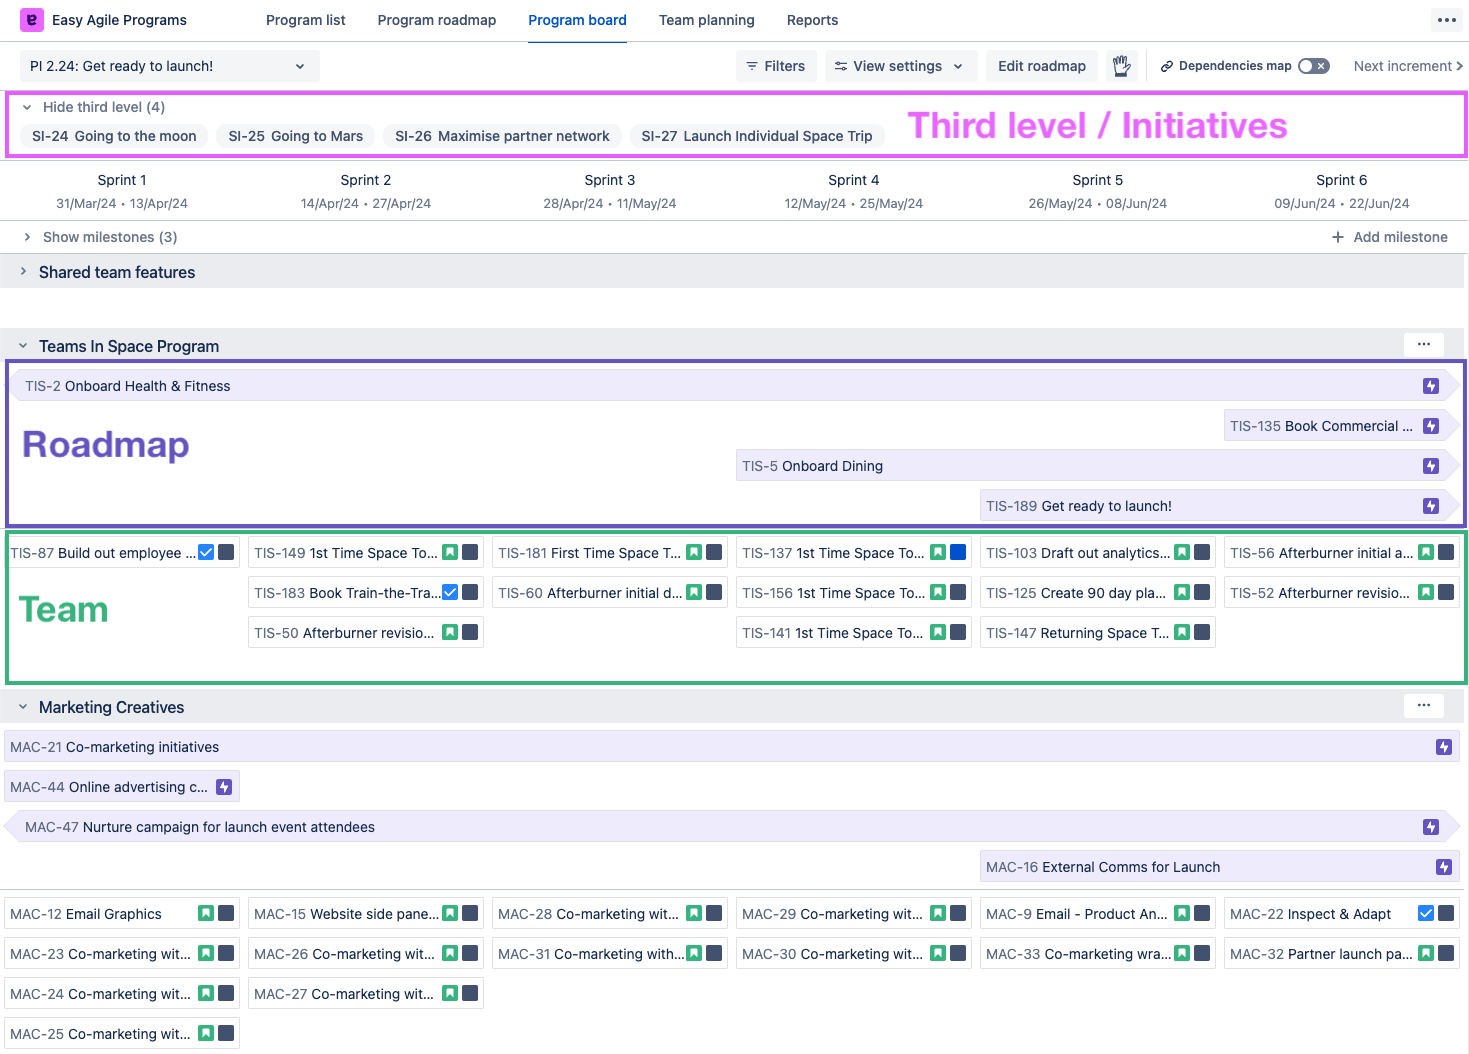
Task: Open the Reports tab
Action: [812, 20]
